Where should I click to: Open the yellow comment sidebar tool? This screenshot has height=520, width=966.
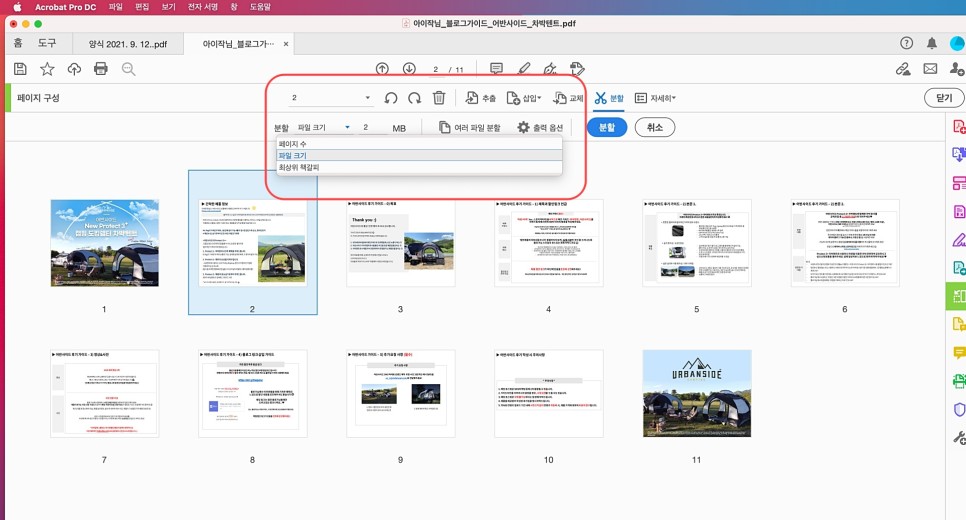959,352
